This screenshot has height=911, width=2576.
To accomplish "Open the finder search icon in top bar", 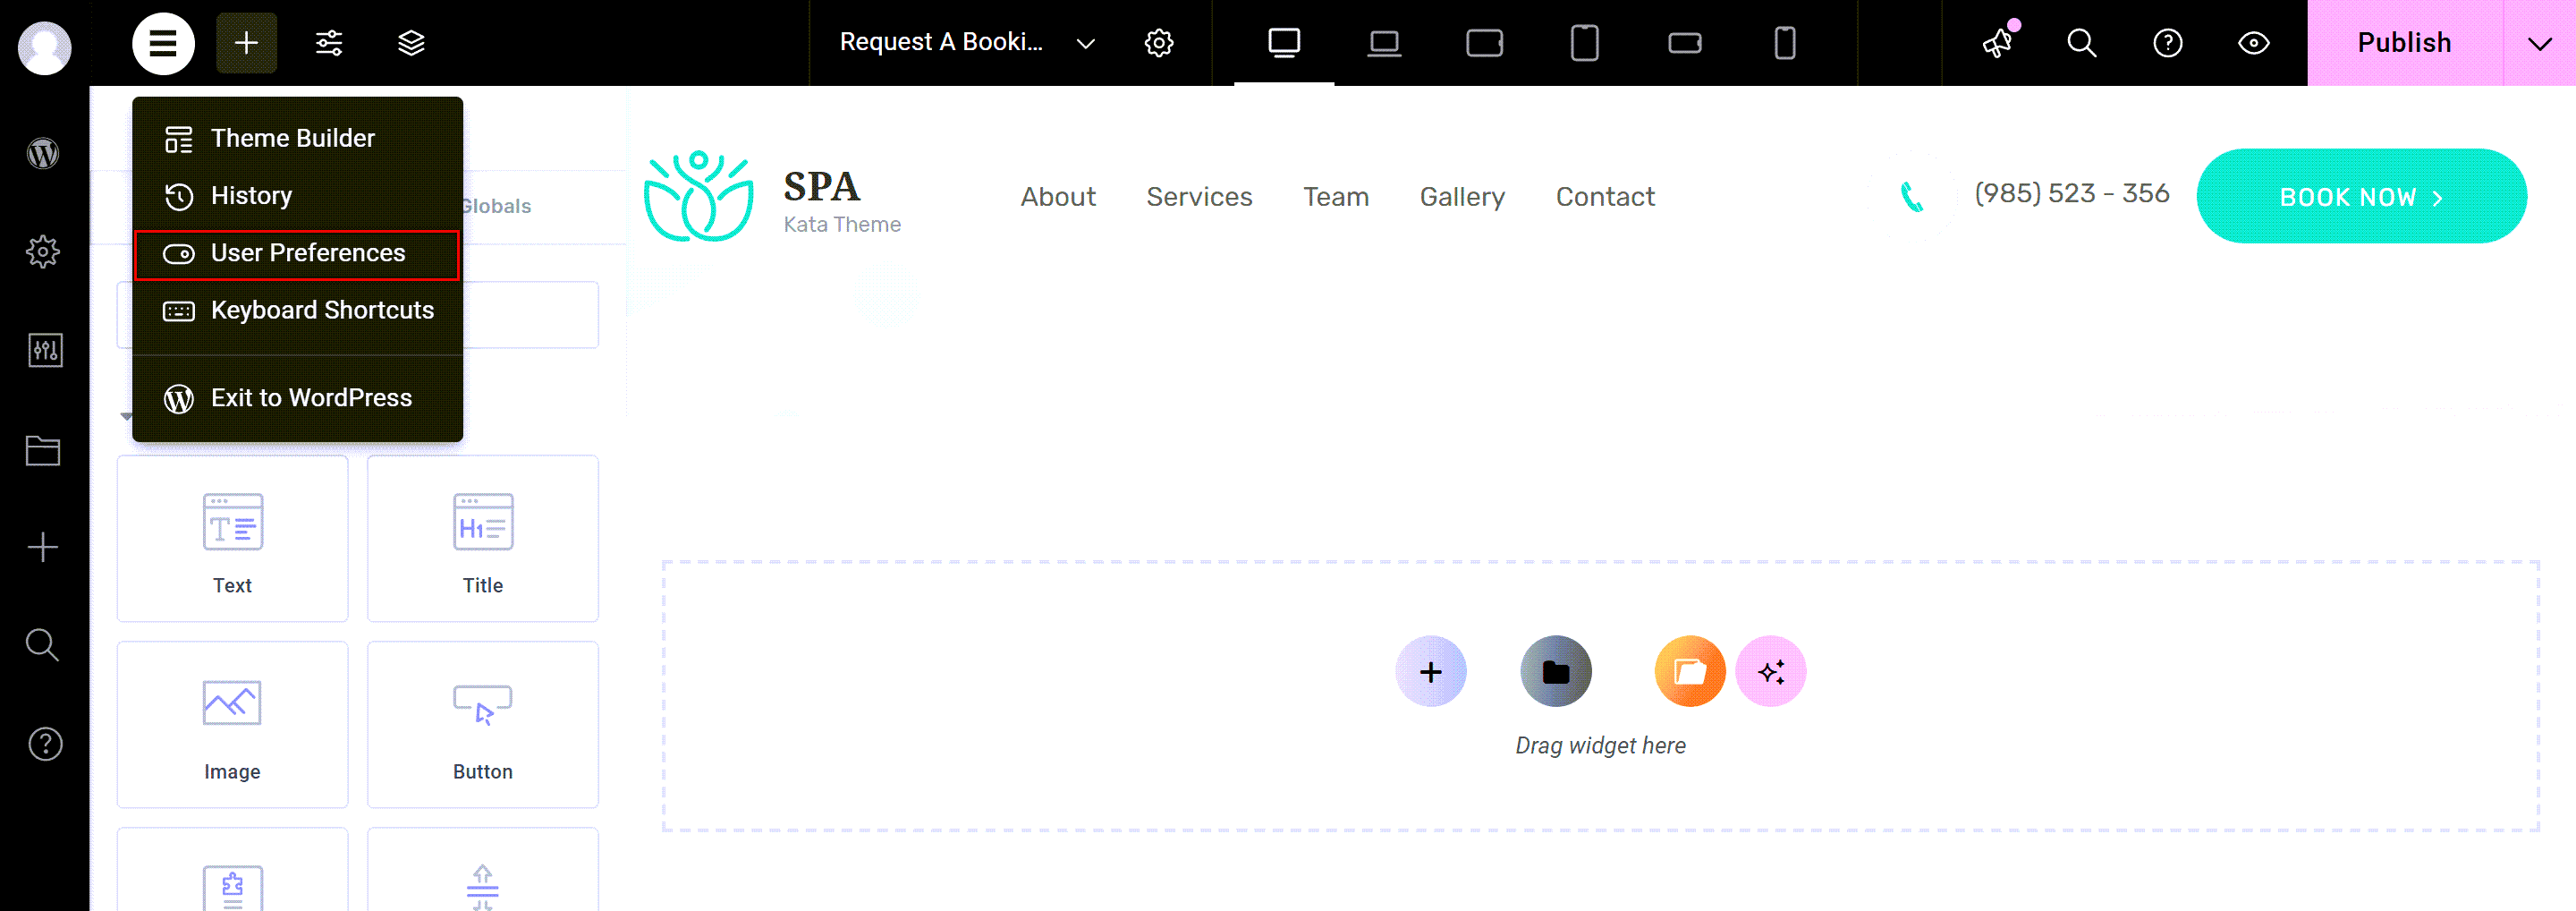I will 2081,43.
